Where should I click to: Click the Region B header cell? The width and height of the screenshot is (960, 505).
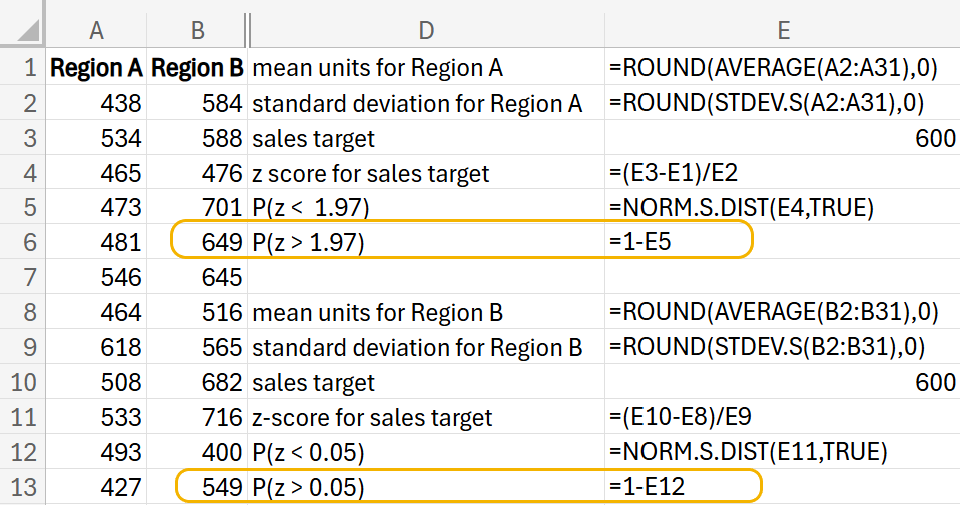coord(197,69)
